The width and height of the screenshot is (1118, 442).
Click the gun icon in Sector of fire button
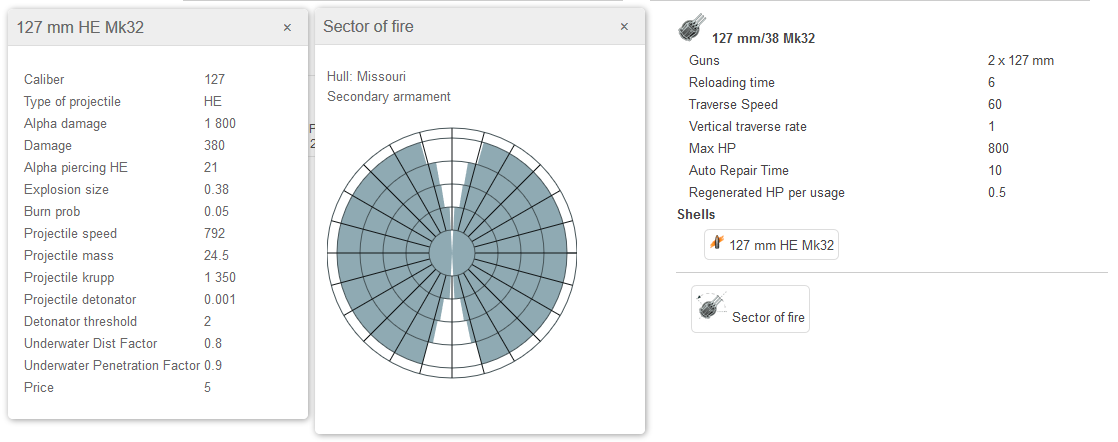coord(711,306)
